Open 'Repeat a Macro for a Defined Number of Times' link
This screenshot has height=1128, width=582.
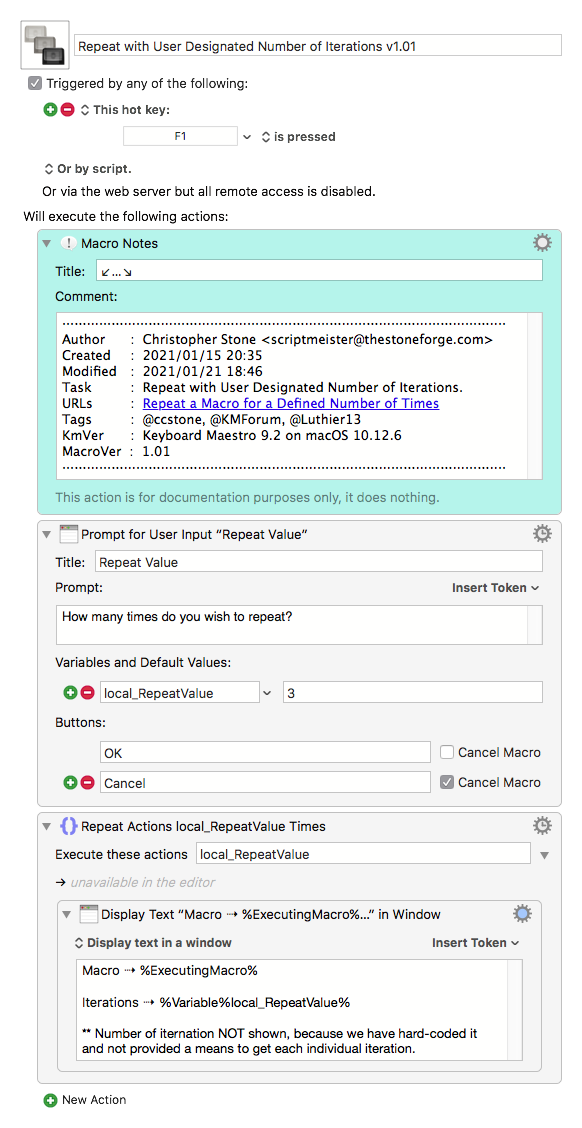(291, 404)
